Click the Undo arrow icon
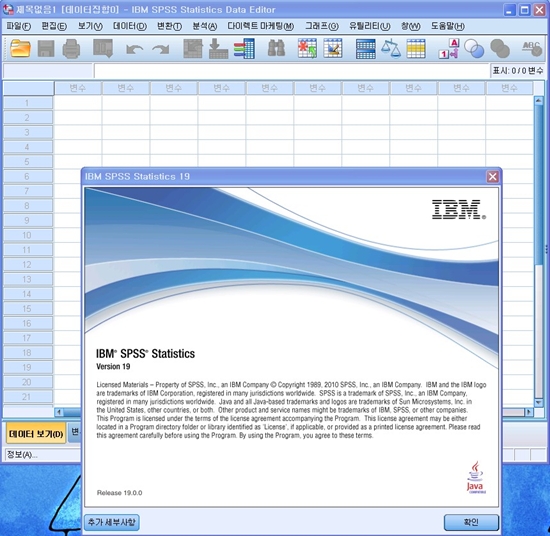Image resolution: width=550 pixels, height=536 pixels. tap(135, 49)
